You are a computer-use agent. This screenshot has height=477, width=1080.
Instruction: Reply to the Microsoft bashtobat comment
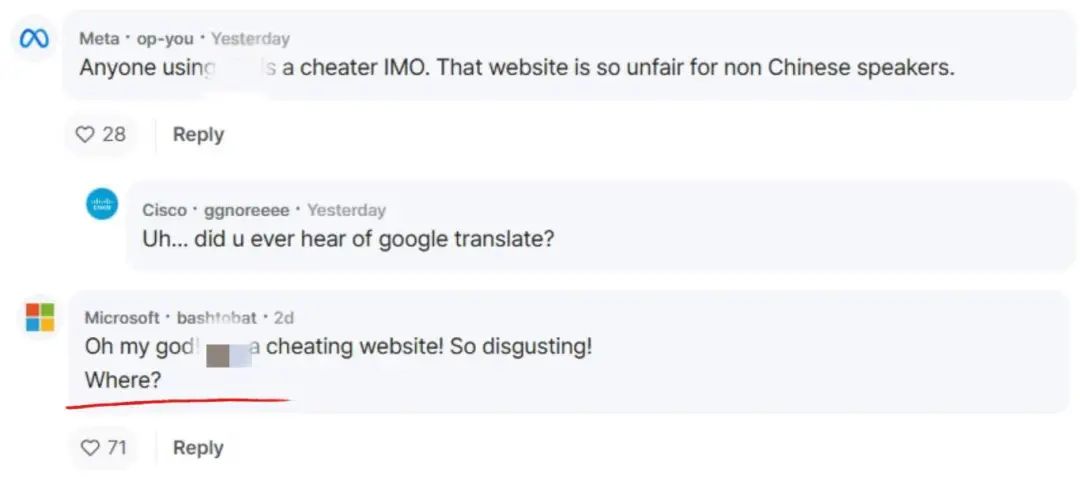[198, 448]
